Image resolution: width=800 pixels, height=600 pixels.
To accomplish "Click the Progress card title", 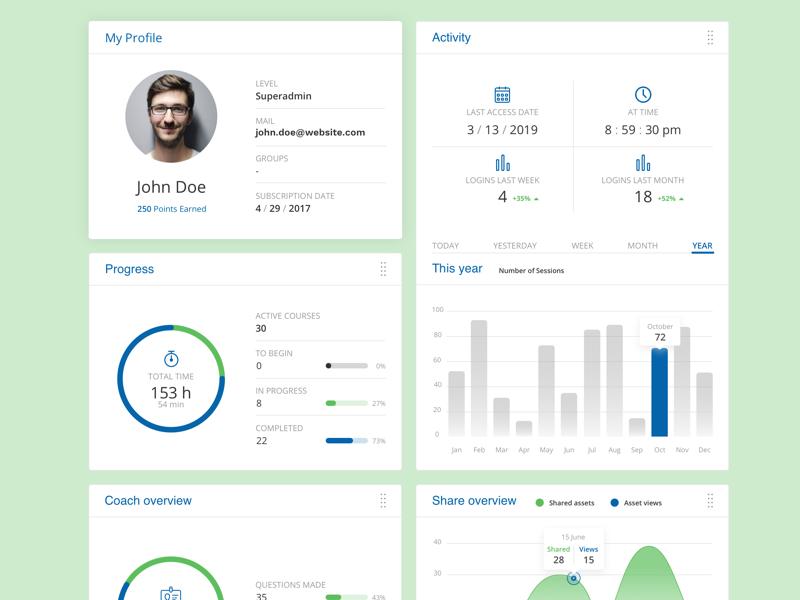I will click(x=129, y=269).
